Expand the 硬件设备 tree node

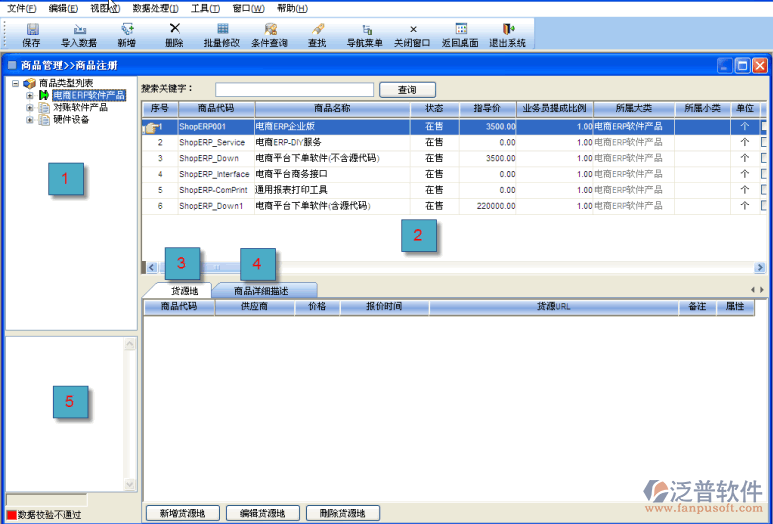click(30, 120)
